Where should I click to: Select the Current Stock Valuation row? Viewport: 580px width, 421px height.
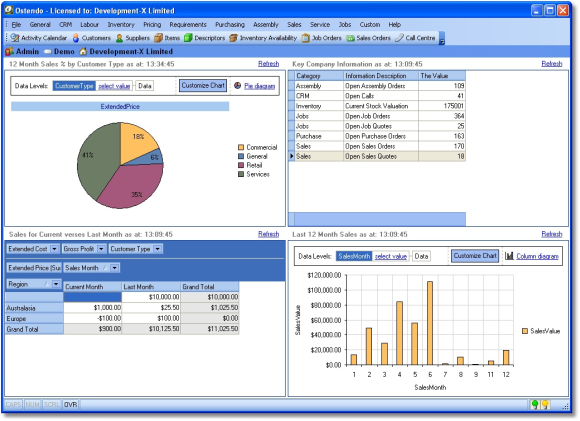tap(377, 106)
